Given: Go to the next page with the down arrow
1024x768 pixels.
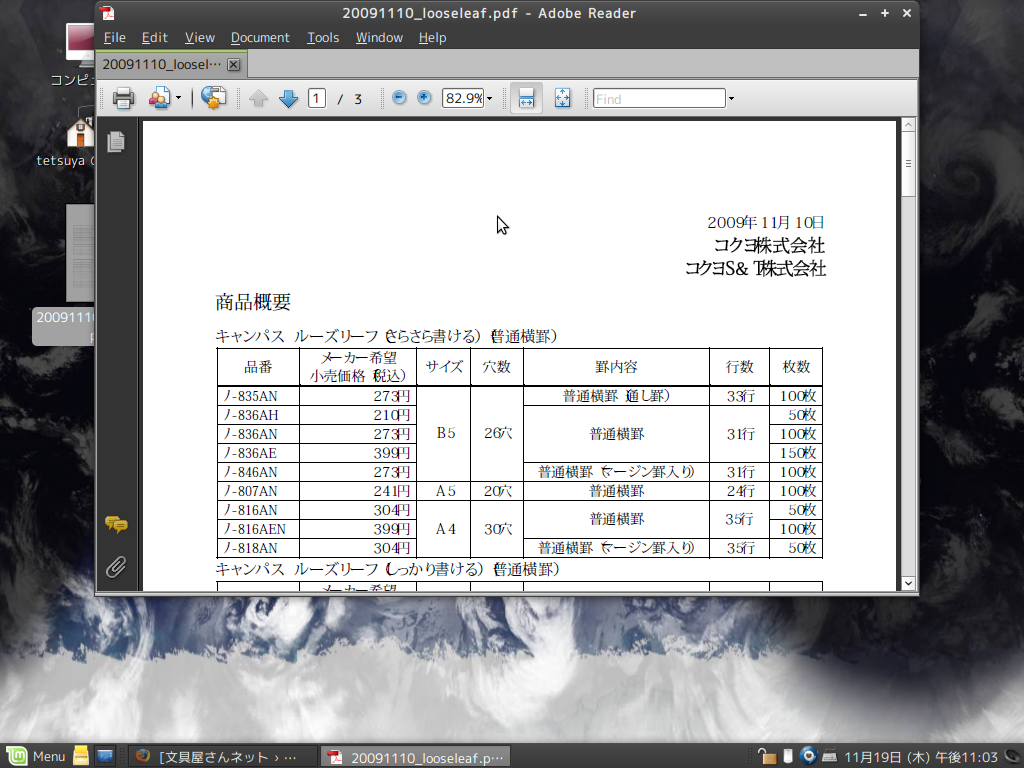Looking at the screenshot, I should click(x=288, y=99).
